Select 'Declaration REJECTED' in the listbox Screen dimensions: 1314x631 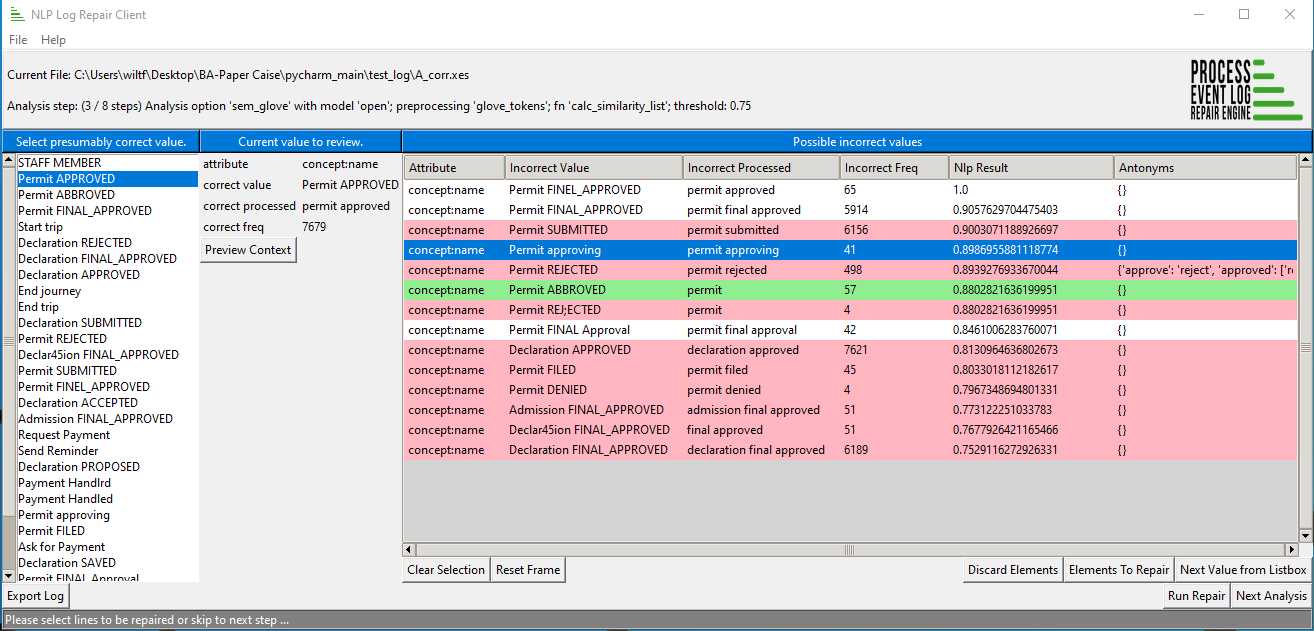[x=75, y=243]
